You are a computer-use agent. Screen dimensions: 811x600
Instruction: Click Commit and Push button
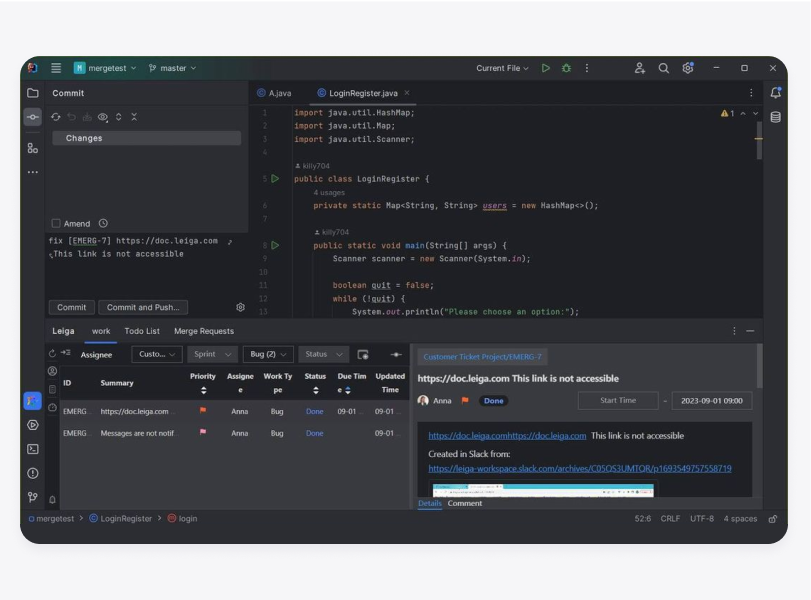click(143, 307)
